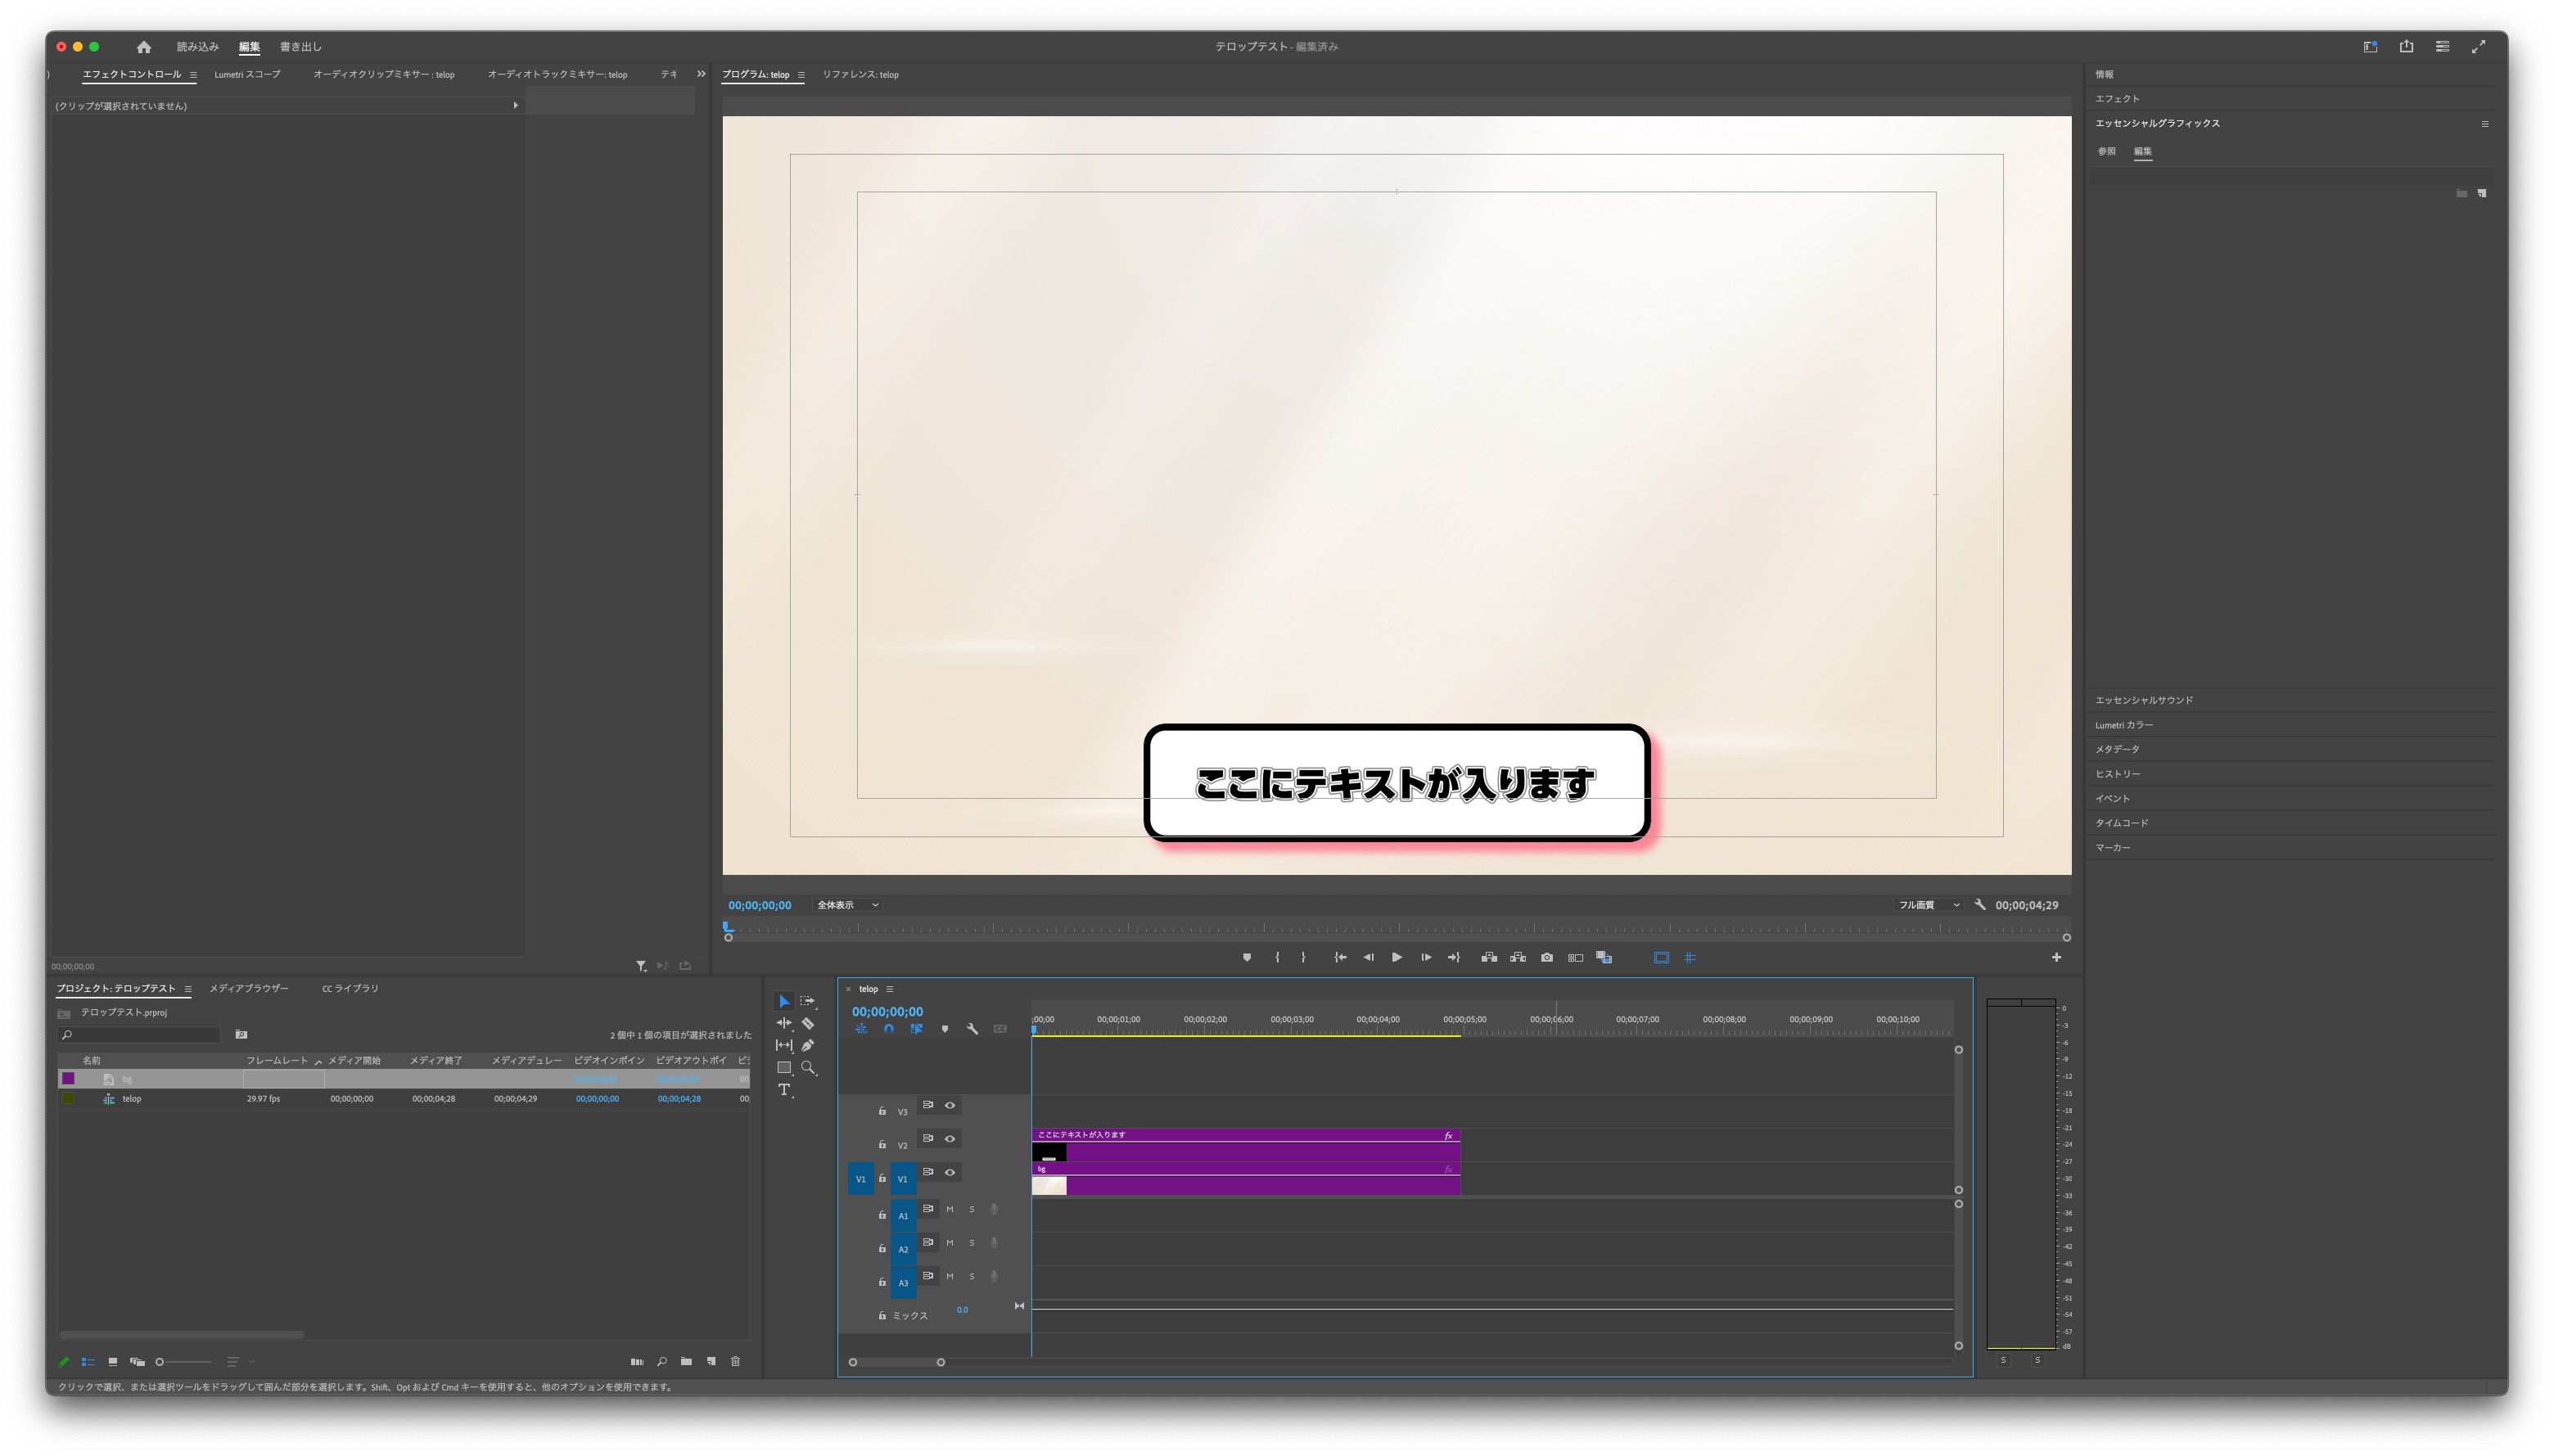Switch to 読み込み workspace tab
The height and width of the screenshot is (1456, 2554).
click(198, 47)
